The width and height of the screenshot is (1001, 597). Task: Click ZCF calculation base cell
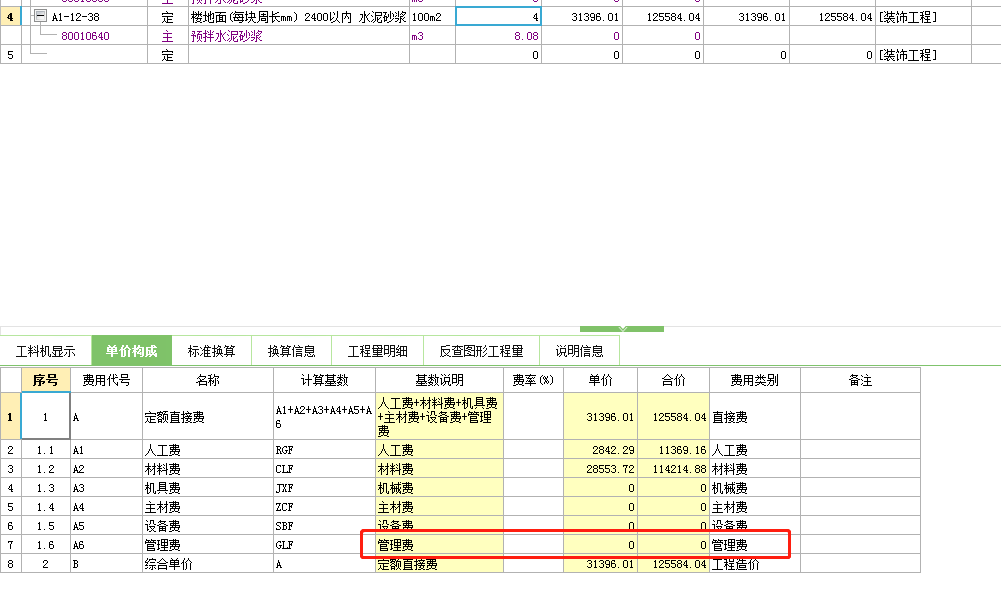[x=324, y=507]
